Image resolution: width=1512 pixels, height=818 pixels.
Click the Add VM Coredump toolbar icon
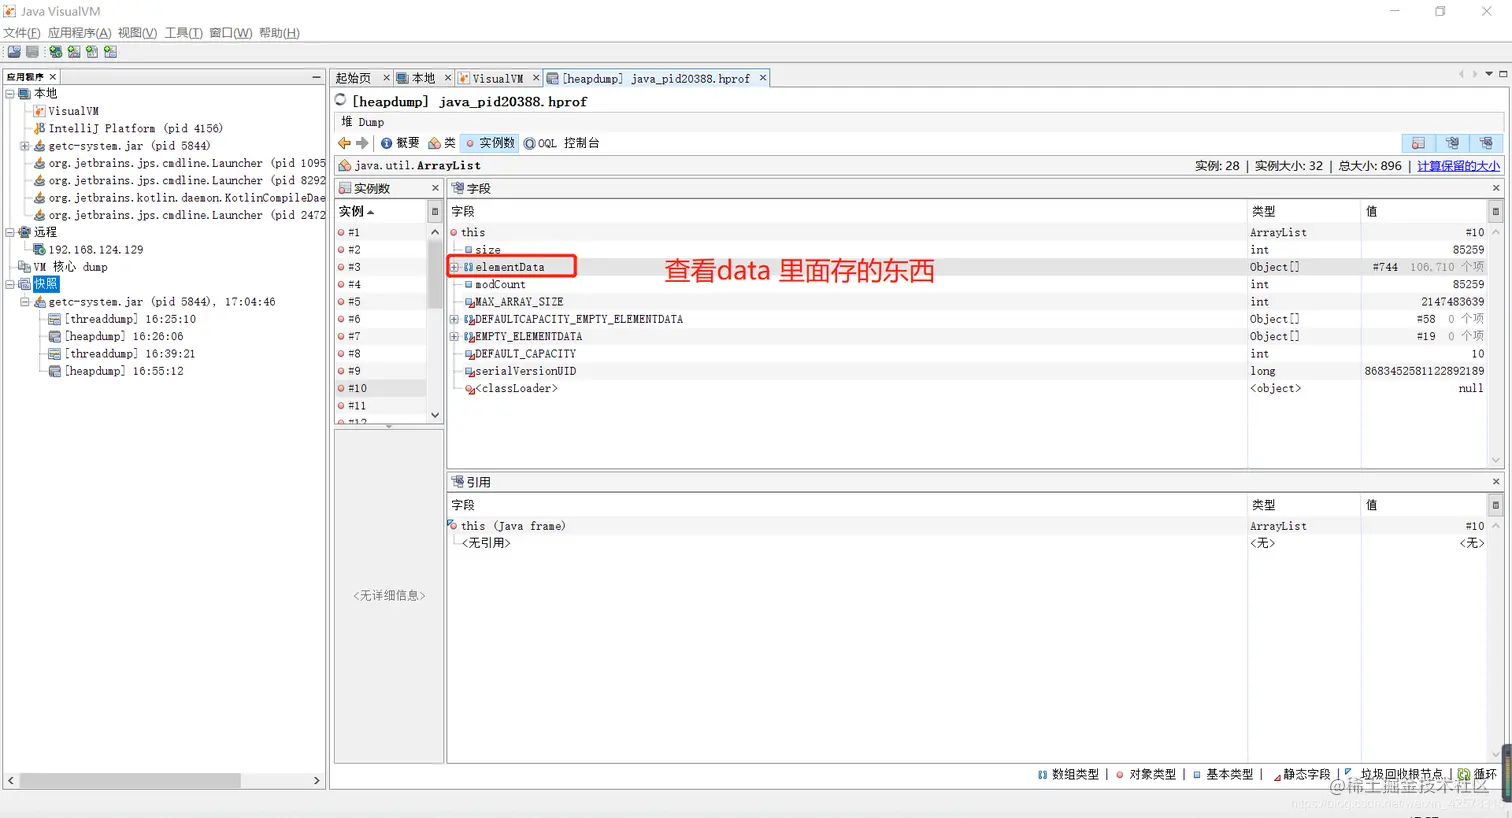click(92, 52)
